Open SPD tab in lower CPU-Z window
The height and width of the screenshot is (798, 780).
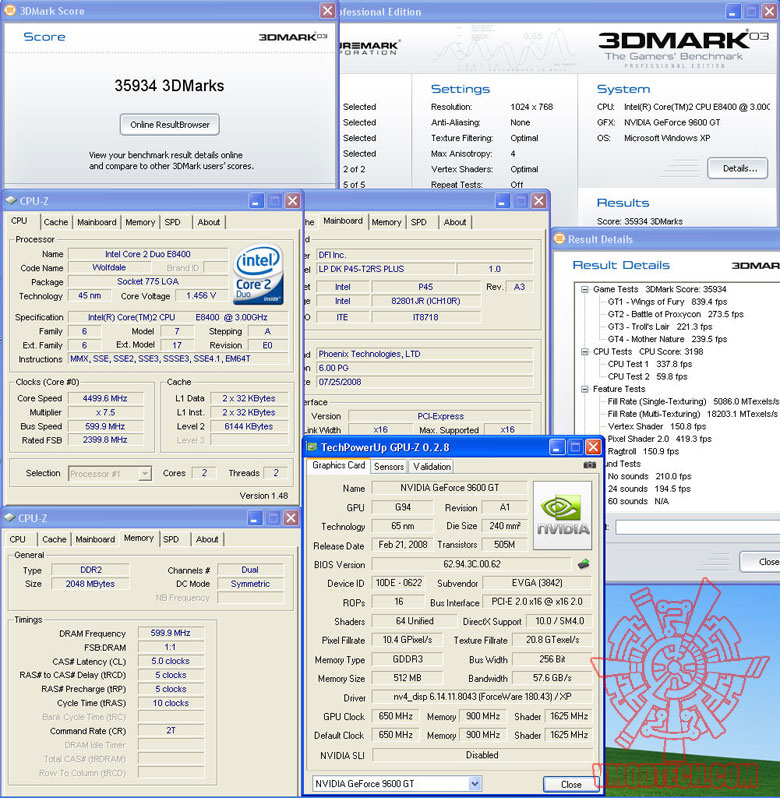click(x=171, y=539)
